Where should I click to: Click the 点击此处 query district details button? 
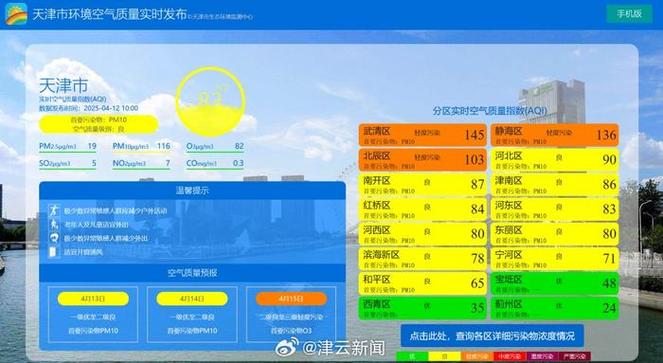coord(492,336)
